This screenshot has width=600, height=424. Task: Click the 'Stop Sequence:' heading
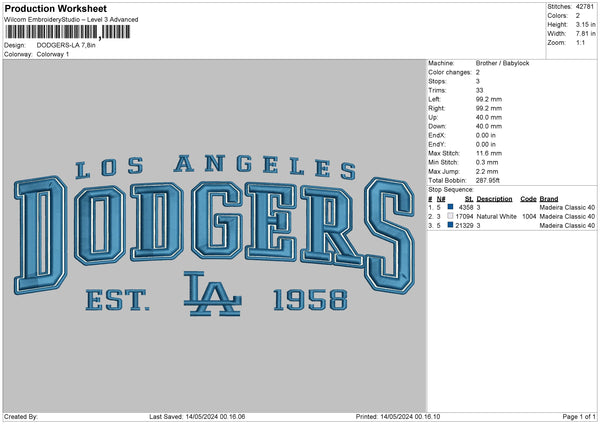point(451,190)
